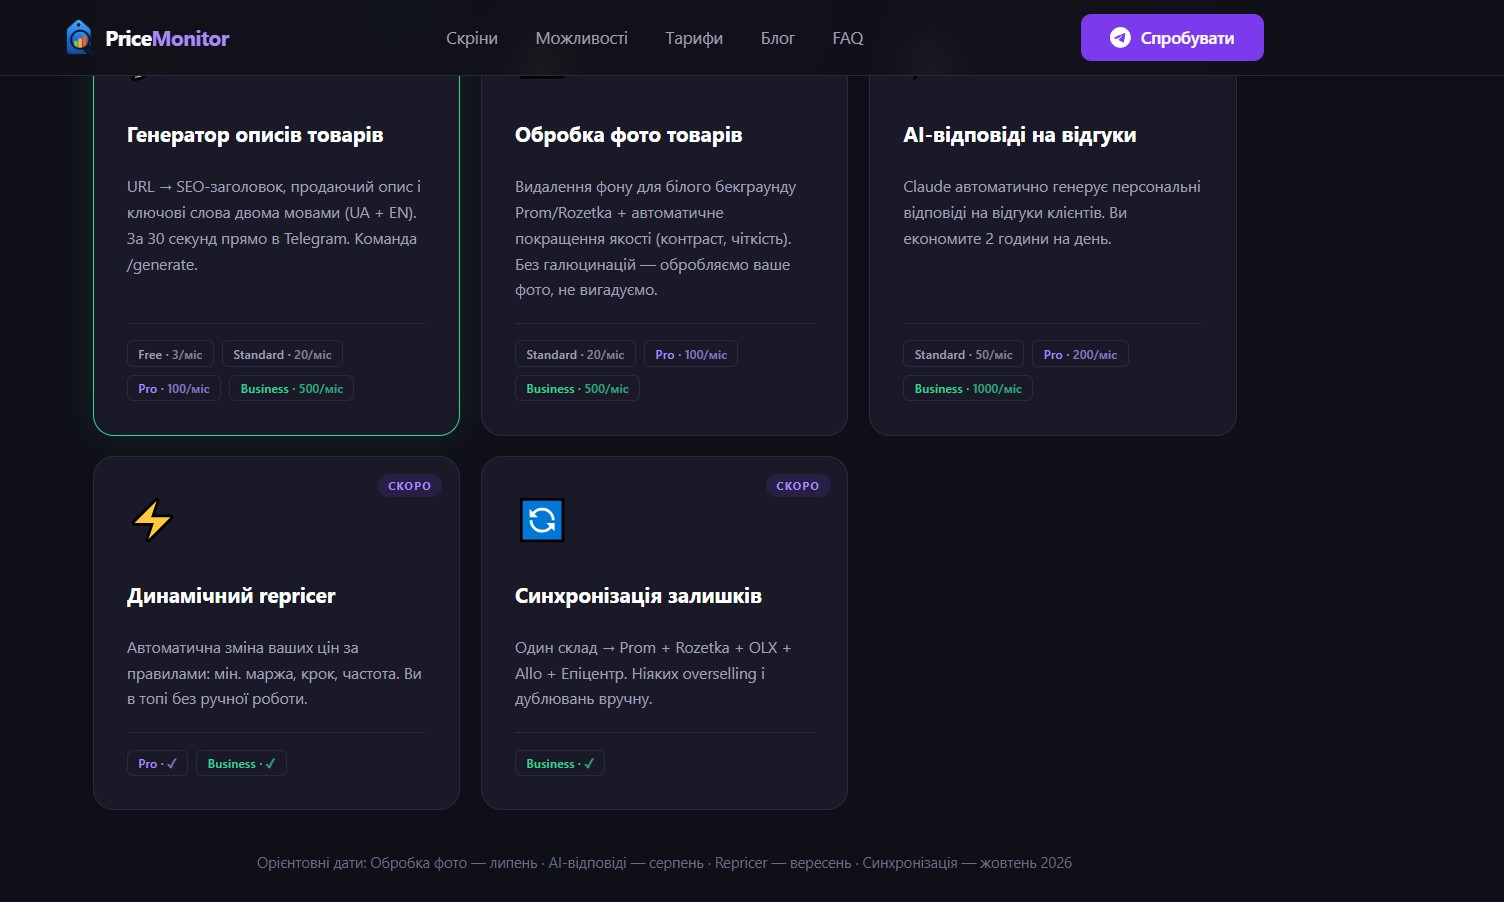Click the PriceMonitor brand name
Image resolution: width=1504 pixels, height=902 pixels.
click(167, 38)
